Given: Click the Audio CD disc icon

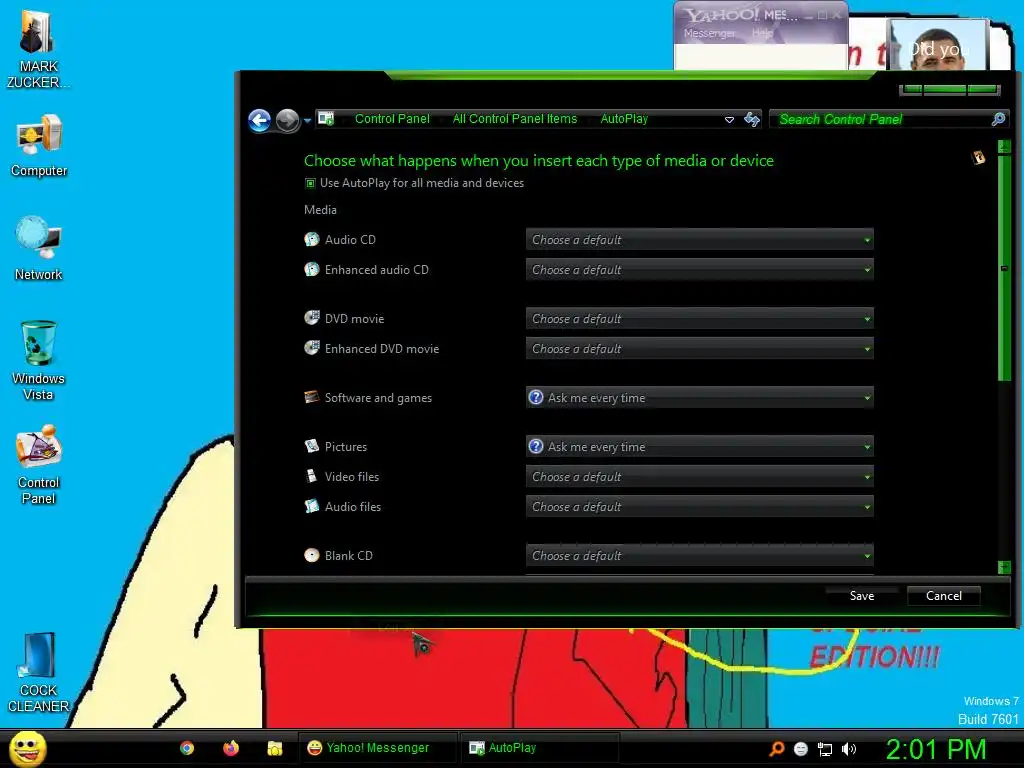Looking at the screenshot, I should tap(312, 240).
